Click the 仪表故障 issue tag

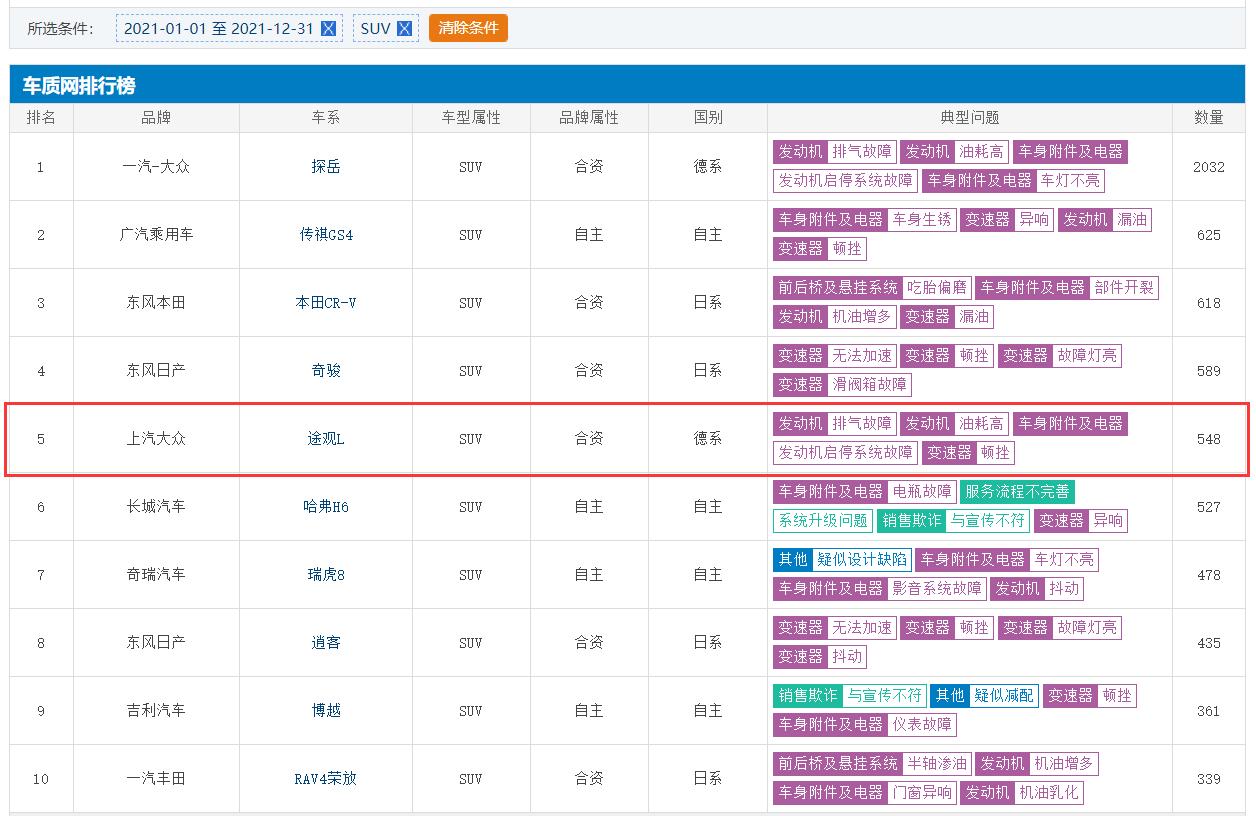[x=922, y=725]
